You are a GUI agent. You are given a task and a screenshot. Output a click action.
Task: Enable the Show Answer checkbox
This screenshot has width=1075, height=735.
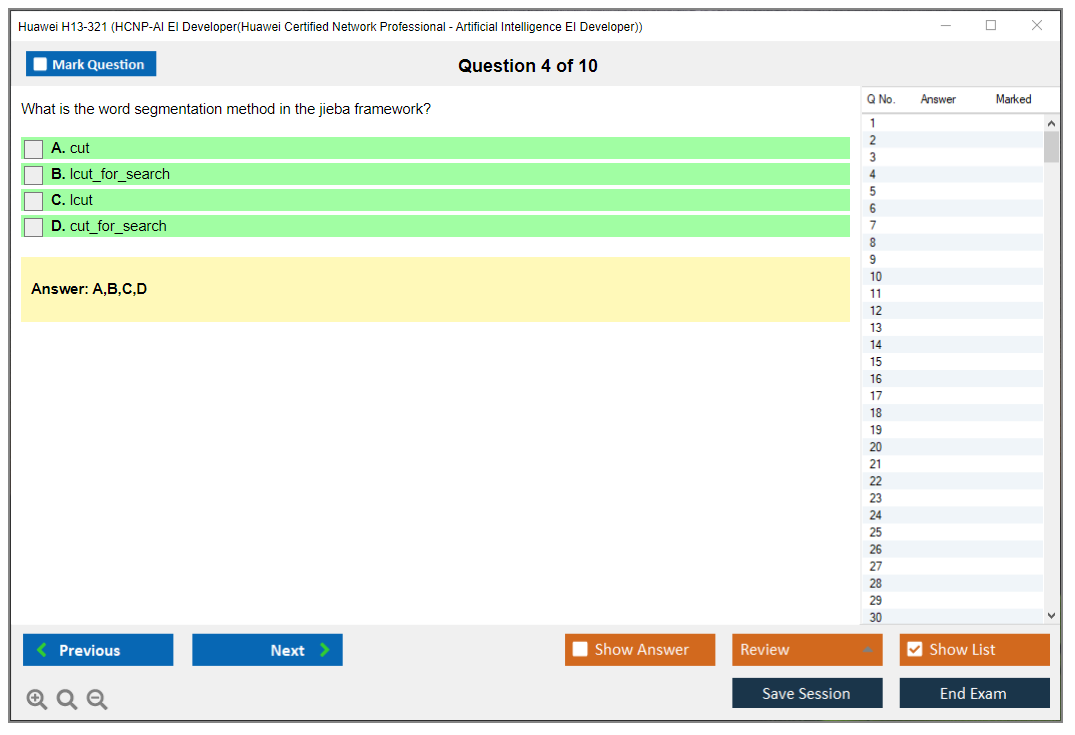coord(580,650)
